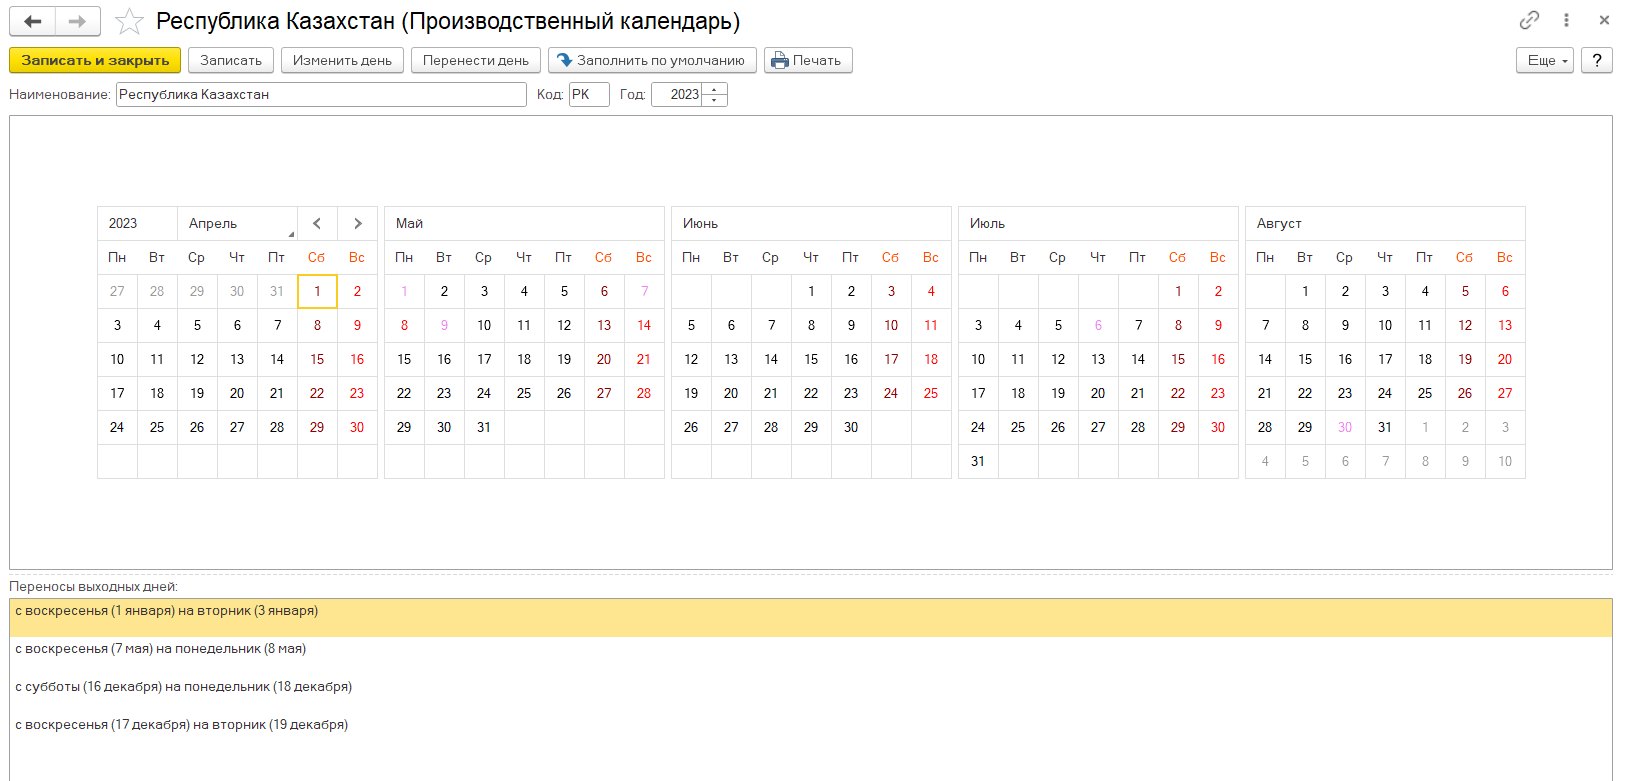The image size is (1628, 781).
Task: Click into the Год field
Action: point(677,94)
